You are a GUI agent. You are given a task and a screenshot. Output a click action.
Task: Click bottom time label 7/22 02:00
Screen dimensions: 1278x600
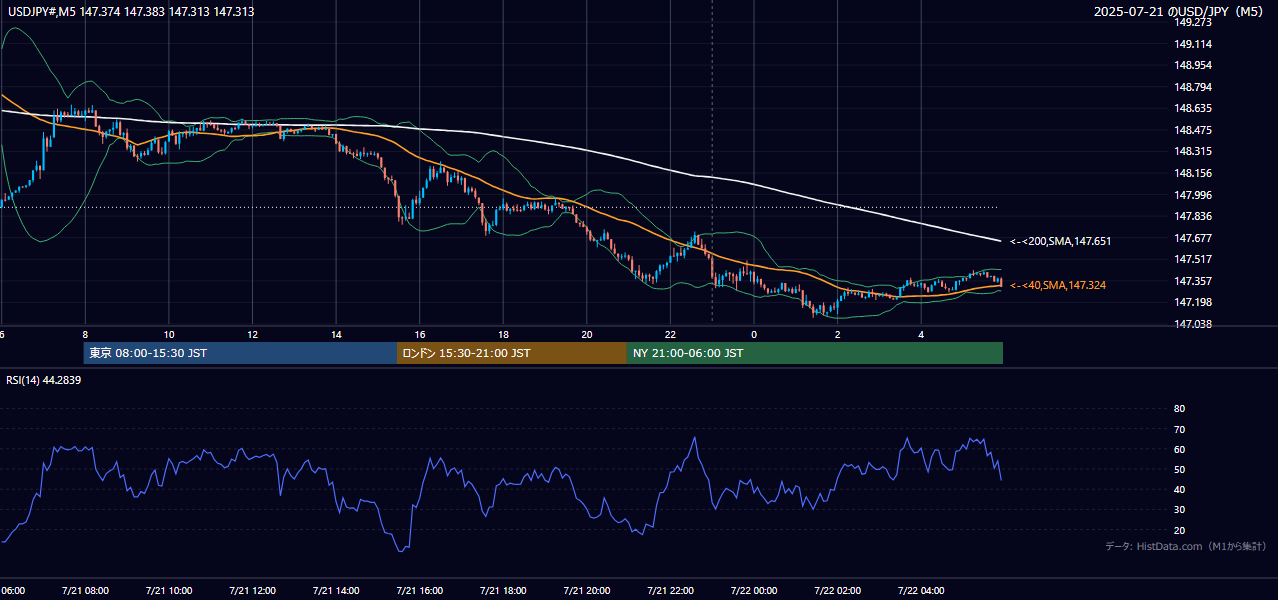[x=837, y=590]
